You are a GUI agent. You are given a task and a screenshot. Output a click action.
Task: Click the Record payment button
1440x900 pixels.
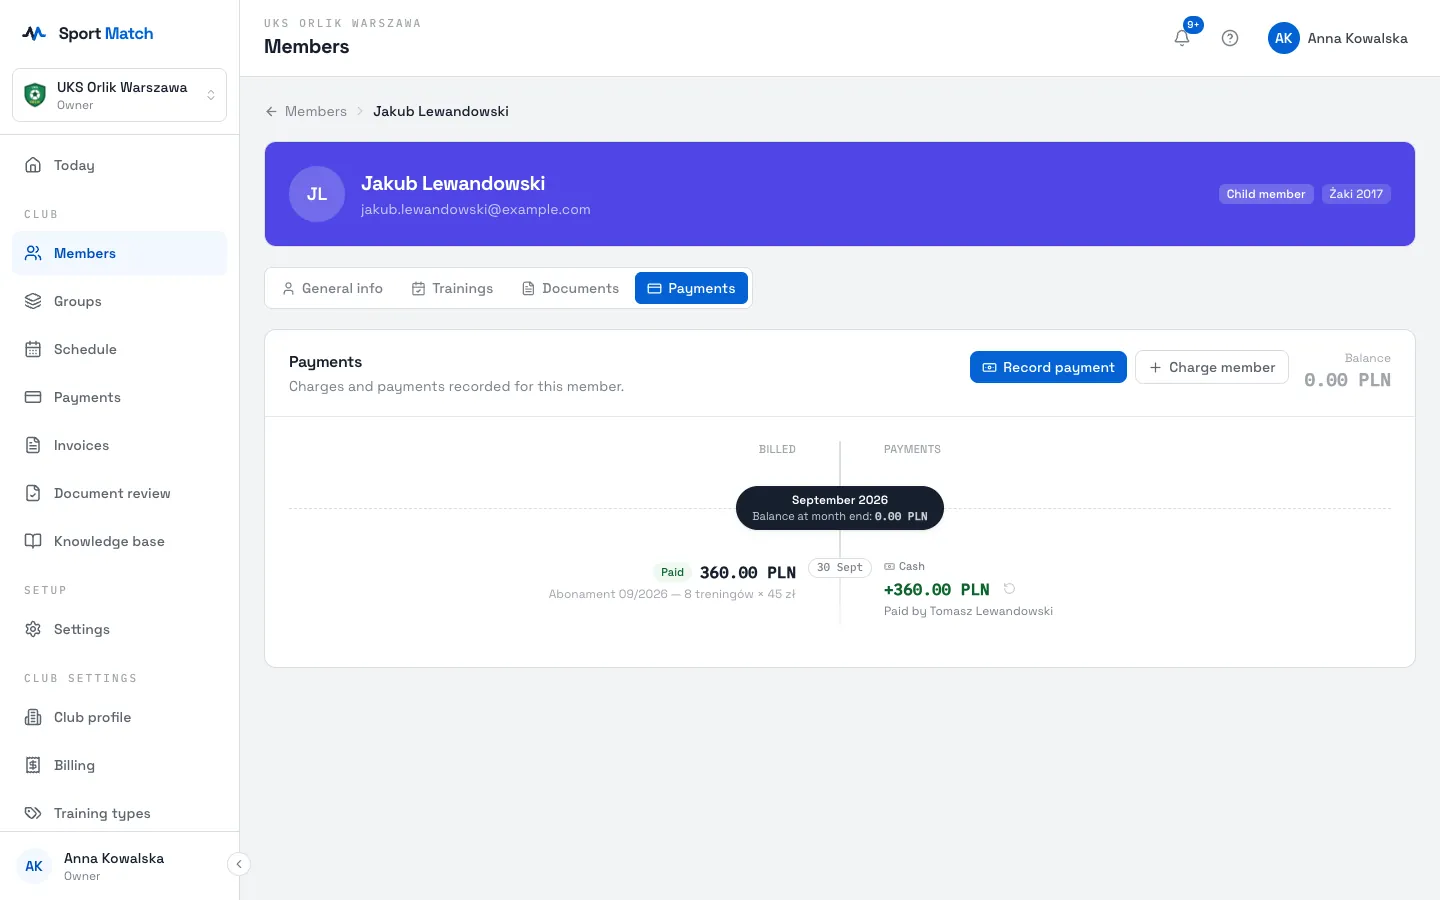pyautogui.click(x=1048, y=367)
